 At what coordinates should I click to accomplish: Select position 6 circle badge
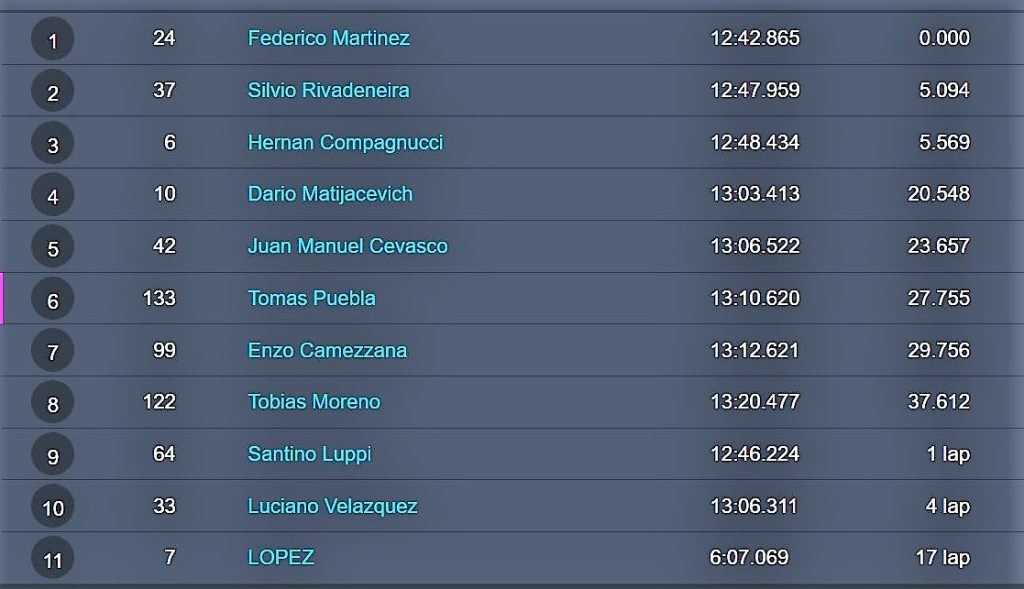click(52, 299)
